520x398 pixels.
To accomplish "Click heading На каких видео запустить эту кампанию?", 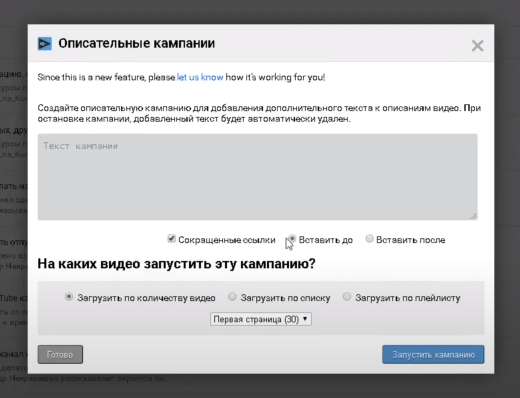I will tap(176, 264).
